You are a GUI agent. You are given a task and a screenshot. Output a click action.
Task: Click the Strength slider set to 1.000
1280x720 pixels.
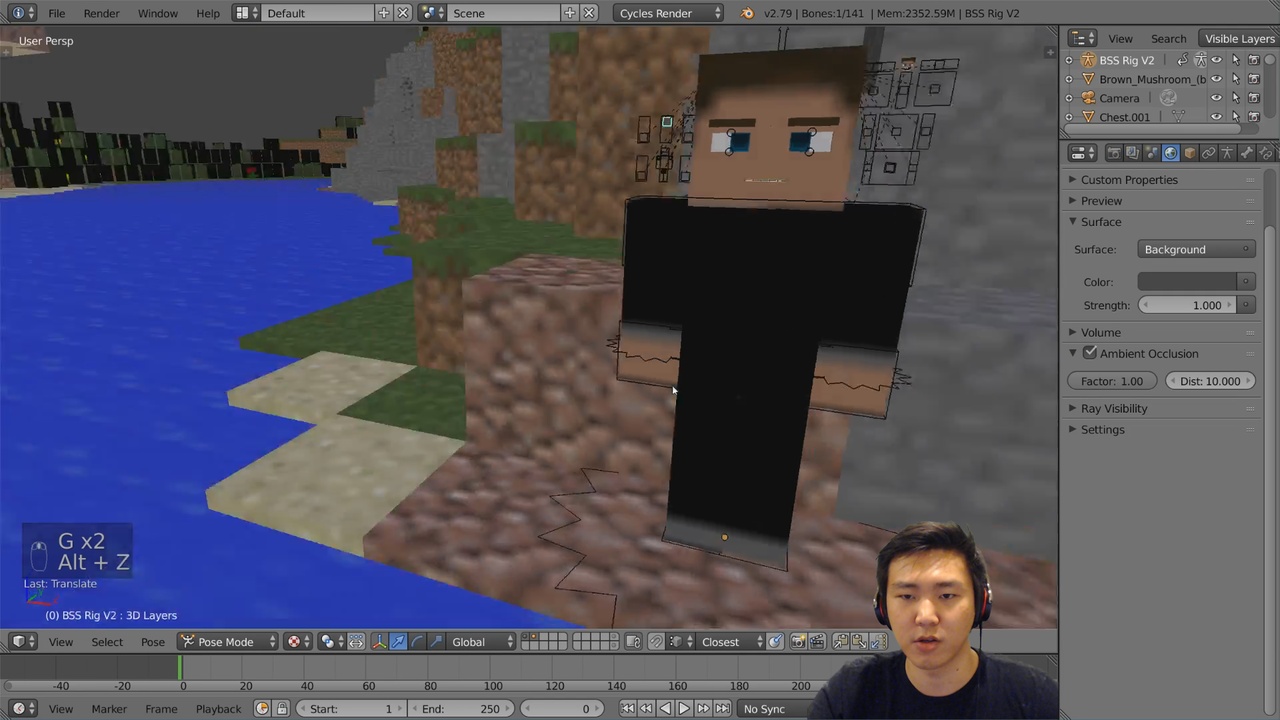click(1189, 305)
